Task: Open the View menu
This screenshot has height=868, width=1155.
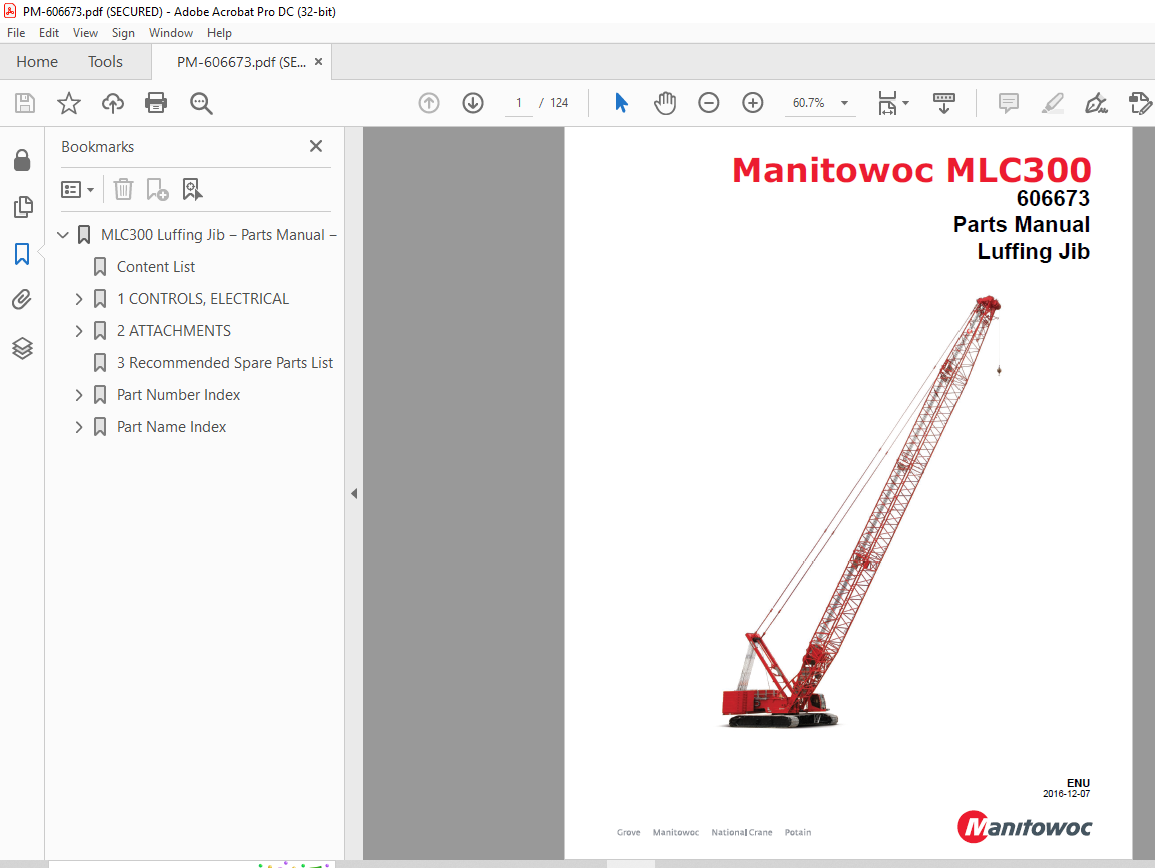Action: pyautogui.click(x=85, y=33)
